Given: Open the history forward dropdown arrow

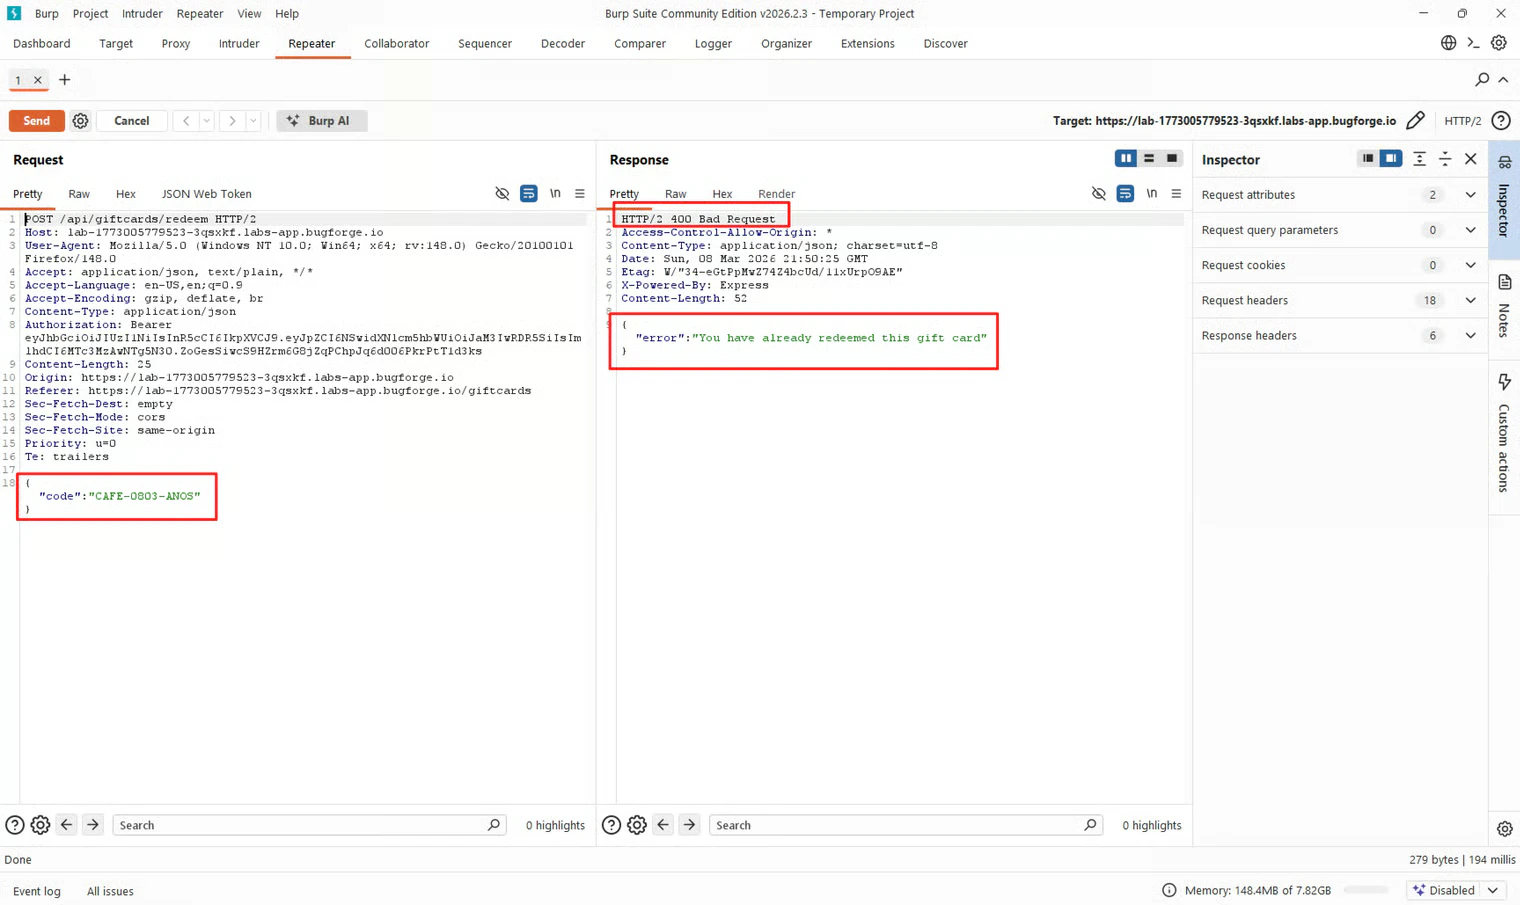Looking at the screenshot, I should 253,121.
